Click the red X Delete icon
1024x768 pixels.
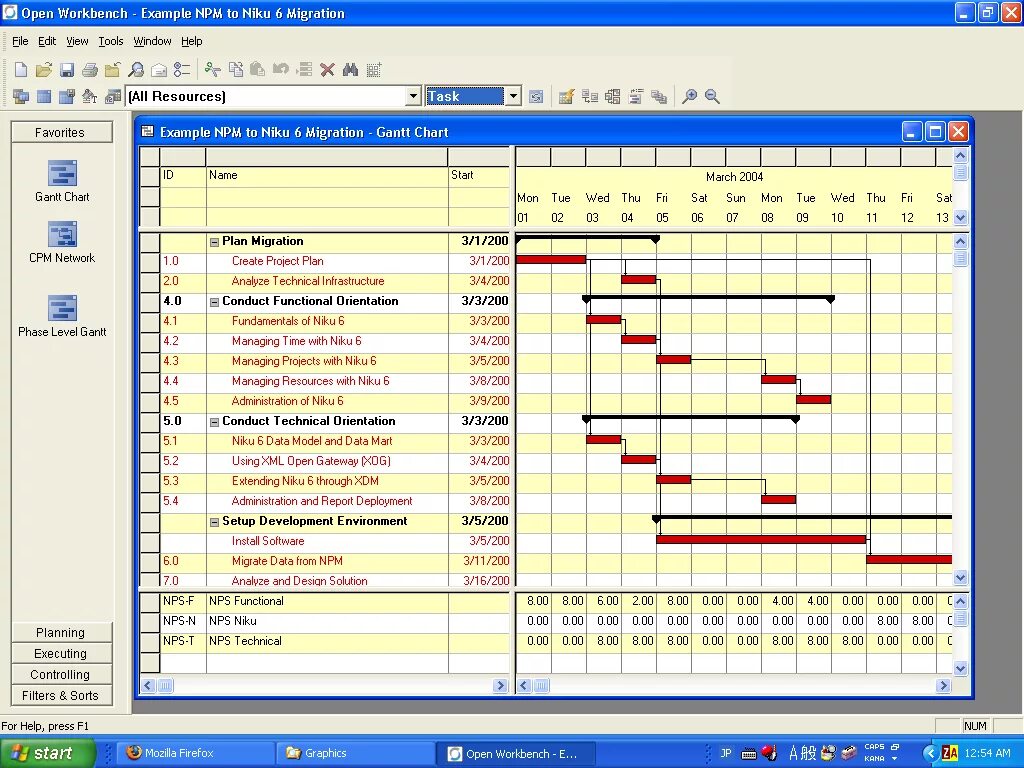point(327,69)
